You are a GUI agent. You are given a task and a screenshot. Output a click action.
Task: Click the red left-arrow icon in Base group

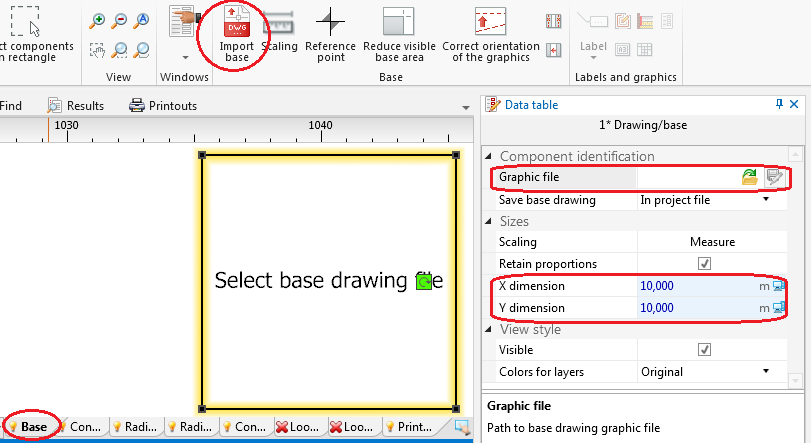pyautogui.click(x=553, y=50)
